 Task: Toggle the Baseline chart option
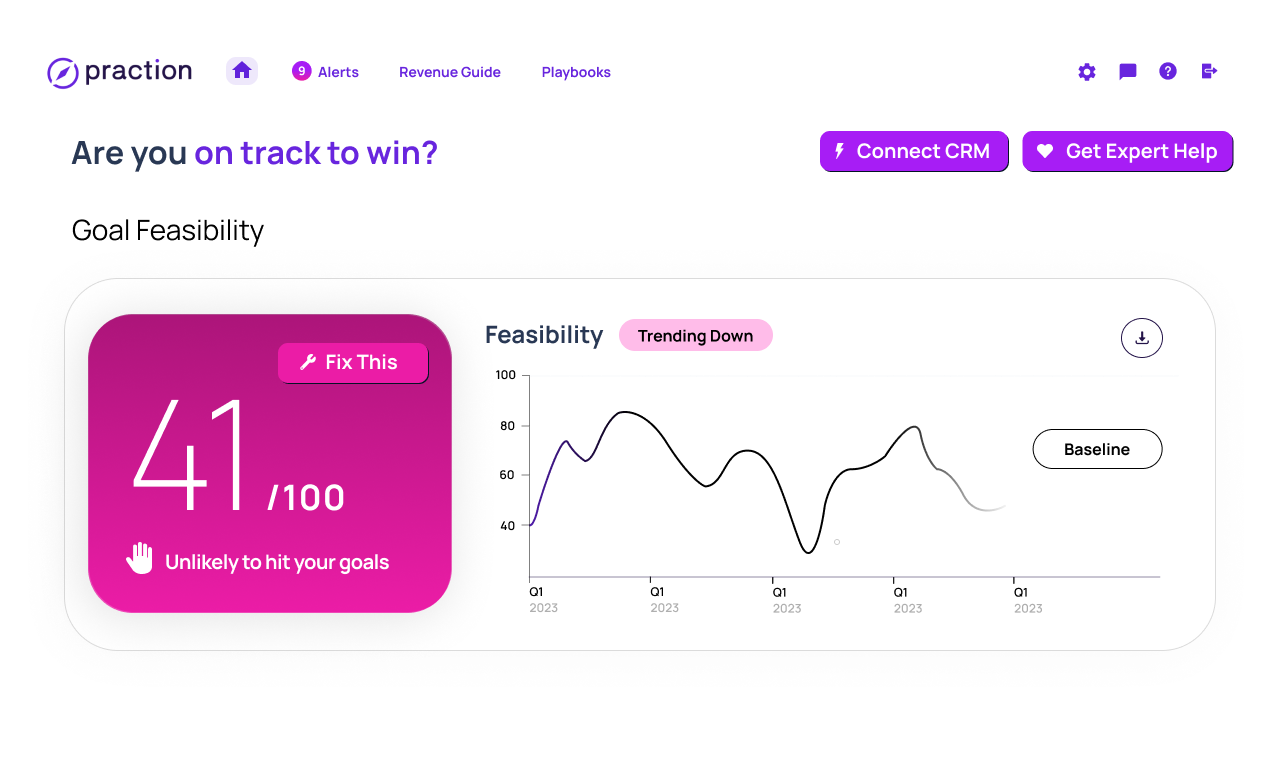coord(1097,449)
